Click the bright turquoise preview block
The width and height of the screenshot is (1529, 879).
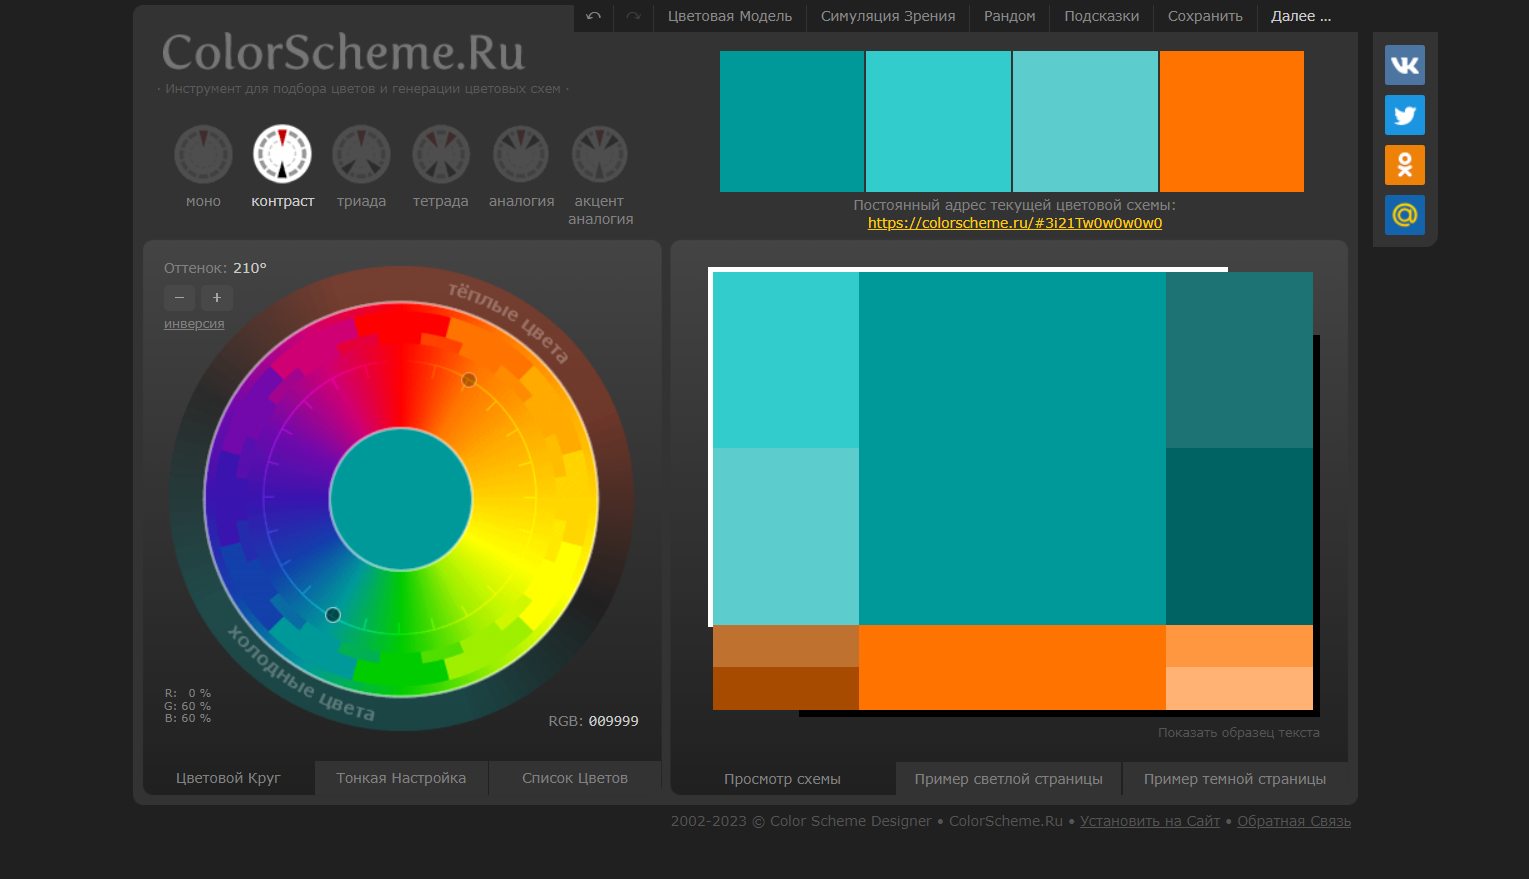coord(786,360)
